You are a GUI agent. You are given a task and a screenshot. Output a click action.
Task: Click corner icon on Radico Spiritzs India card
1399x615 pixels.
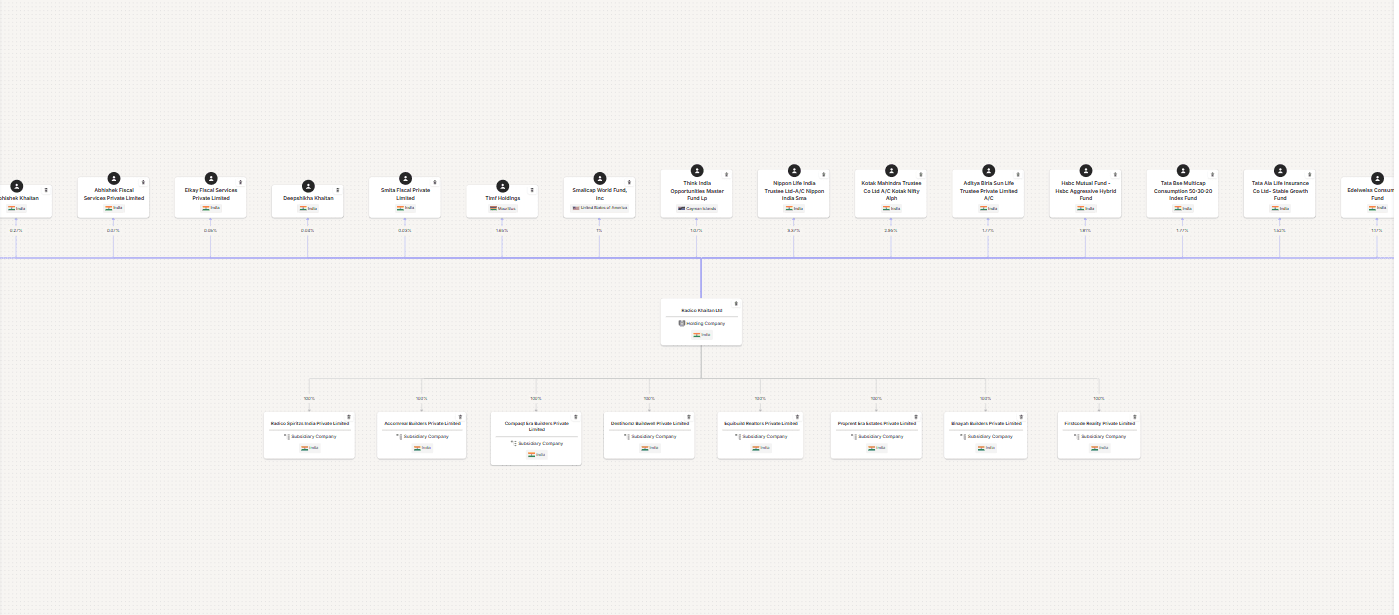click(x=349, y=417)
